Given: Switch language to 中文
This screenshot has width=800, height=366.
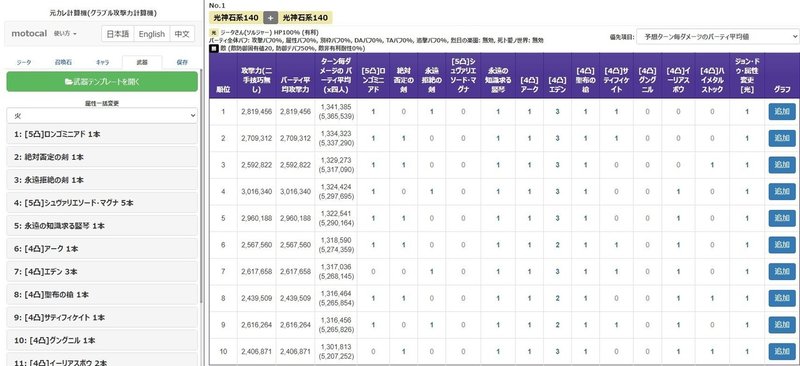Looking at the screenshot, I should 182,34.
